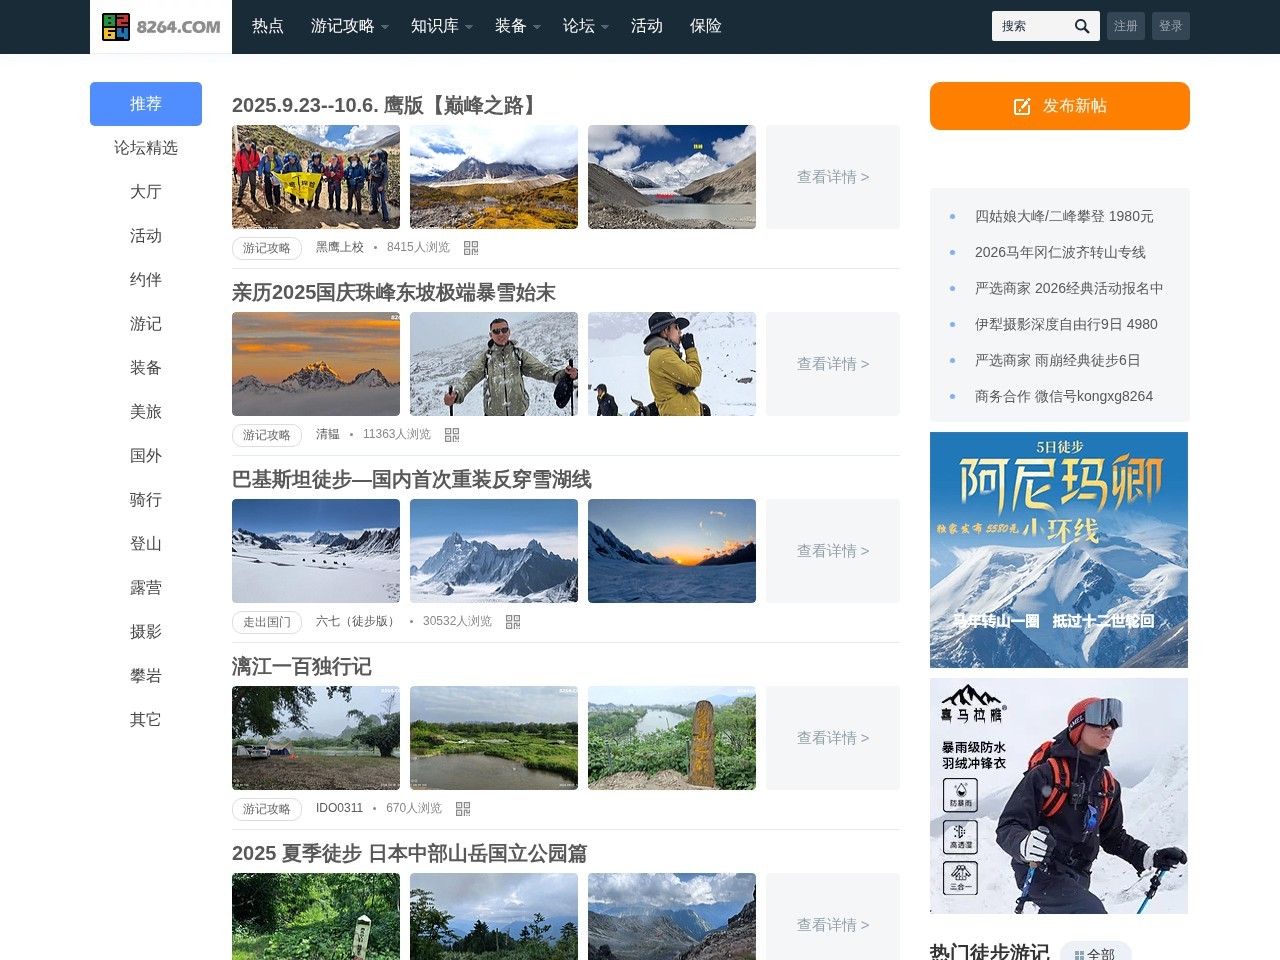1280x960 pixels.
Task: Open 亲历2025国庆珠峰东坡极端暴雪始末 post title
Action: pos(394,292)
